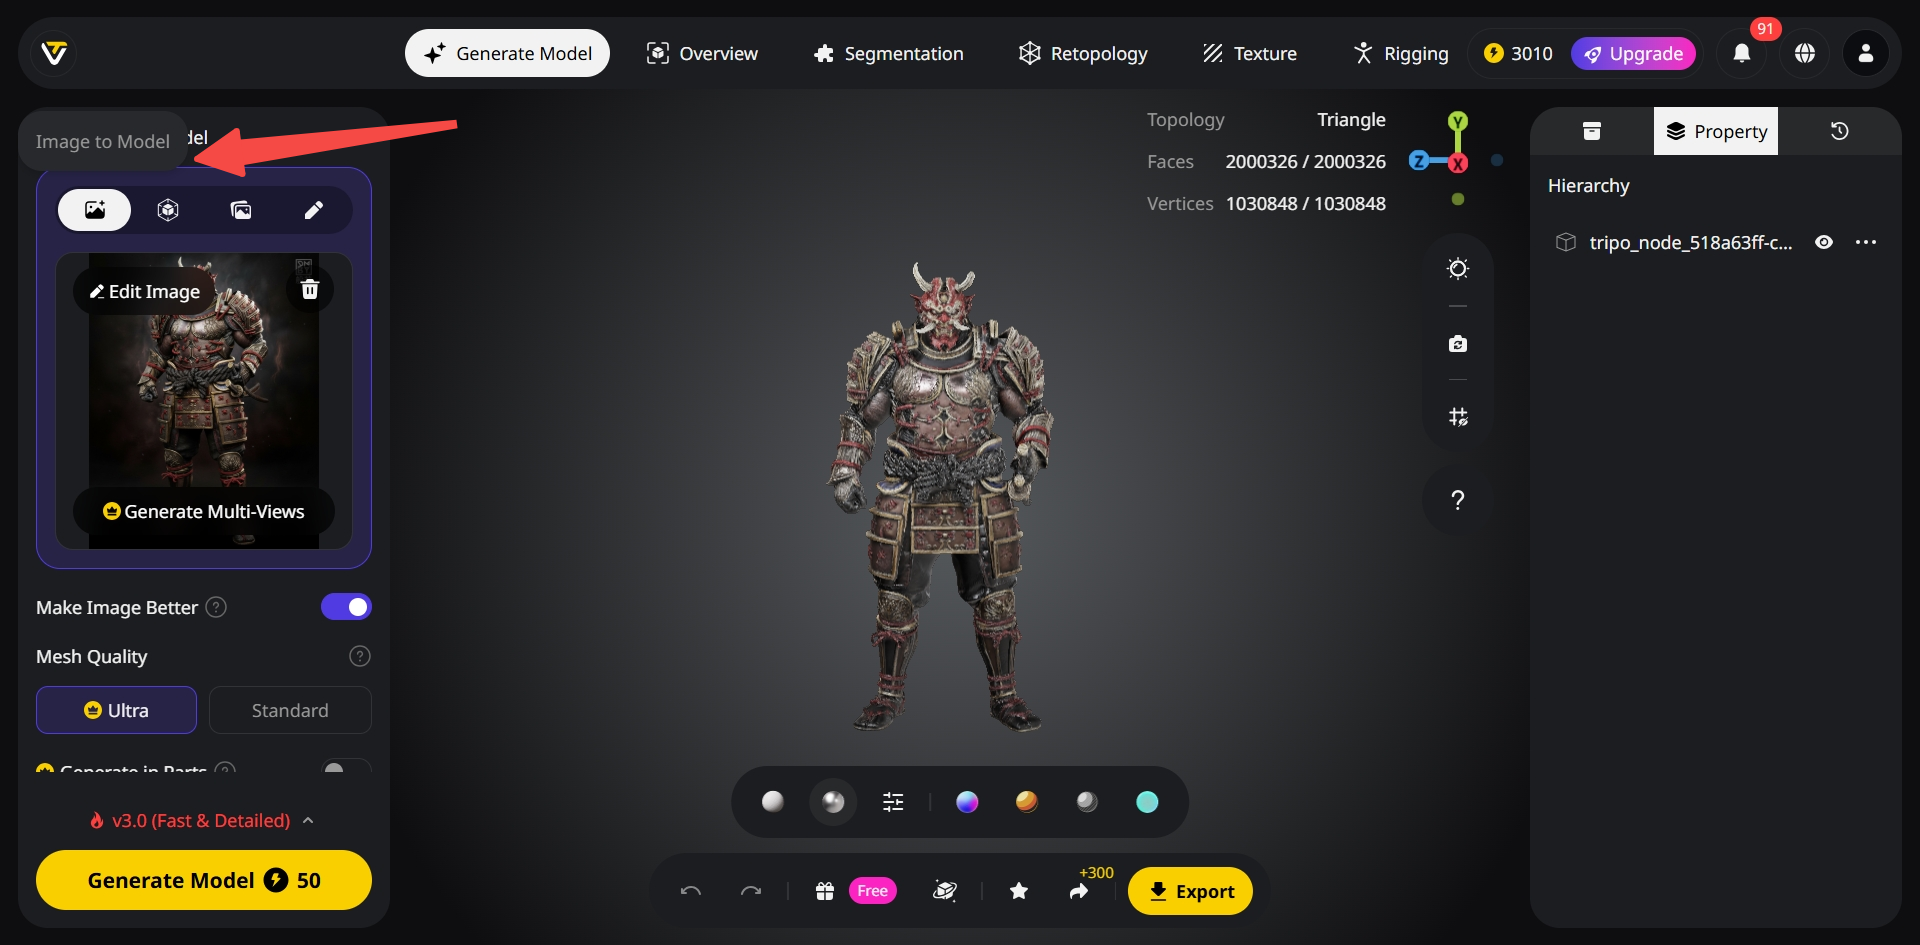Open the user account menu
Image resolution: width=1920 pixels, height=945 pixels.
[x=1865, y=54]
